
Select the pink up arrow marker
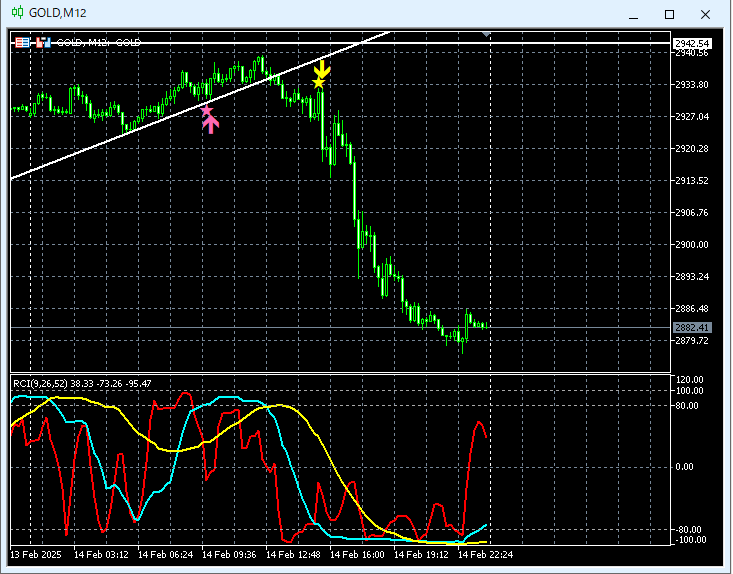coord(211,125)
